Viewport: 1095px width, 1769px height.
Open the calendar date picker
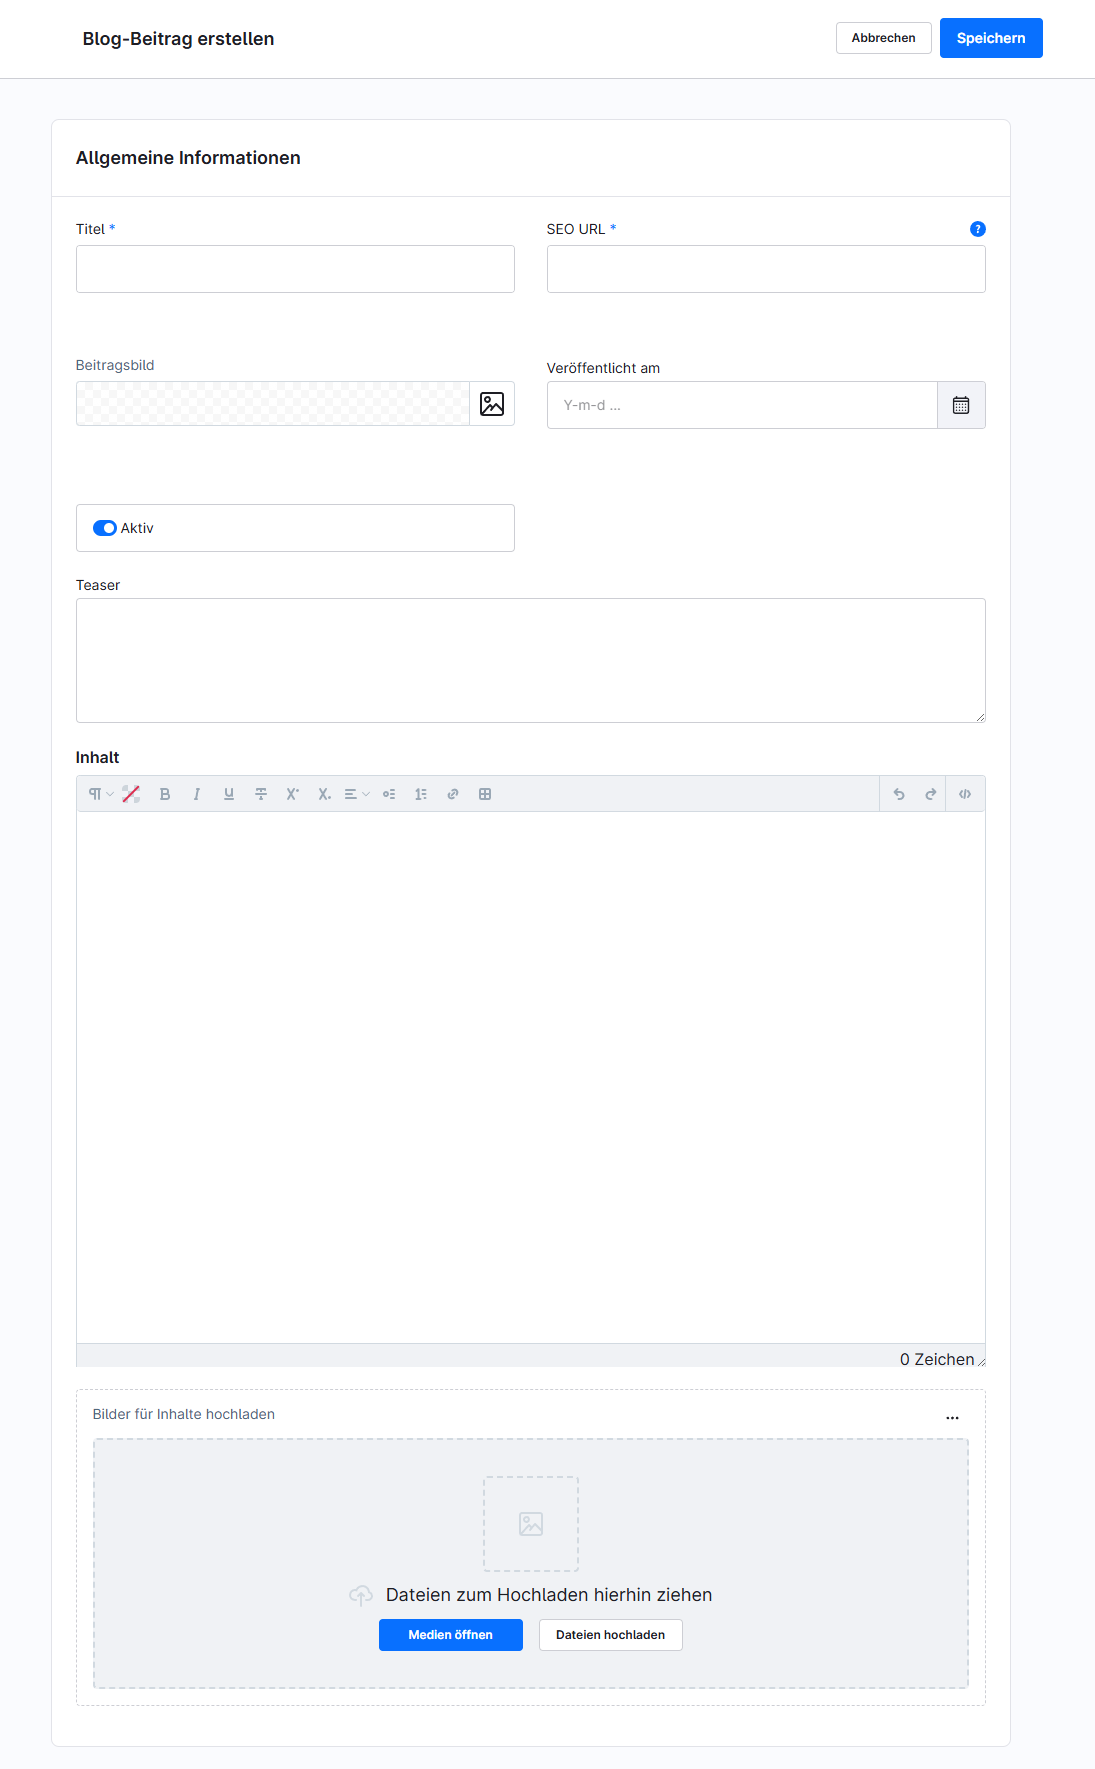(x=961, y=405)
